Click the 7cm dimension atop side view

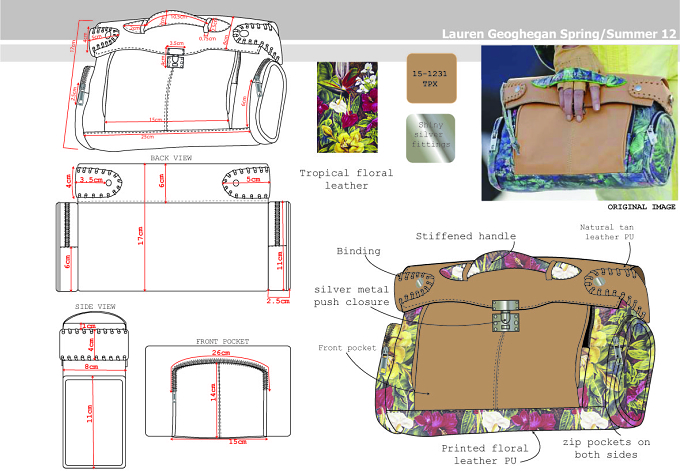pyautogui.click(x=88, y=326)
